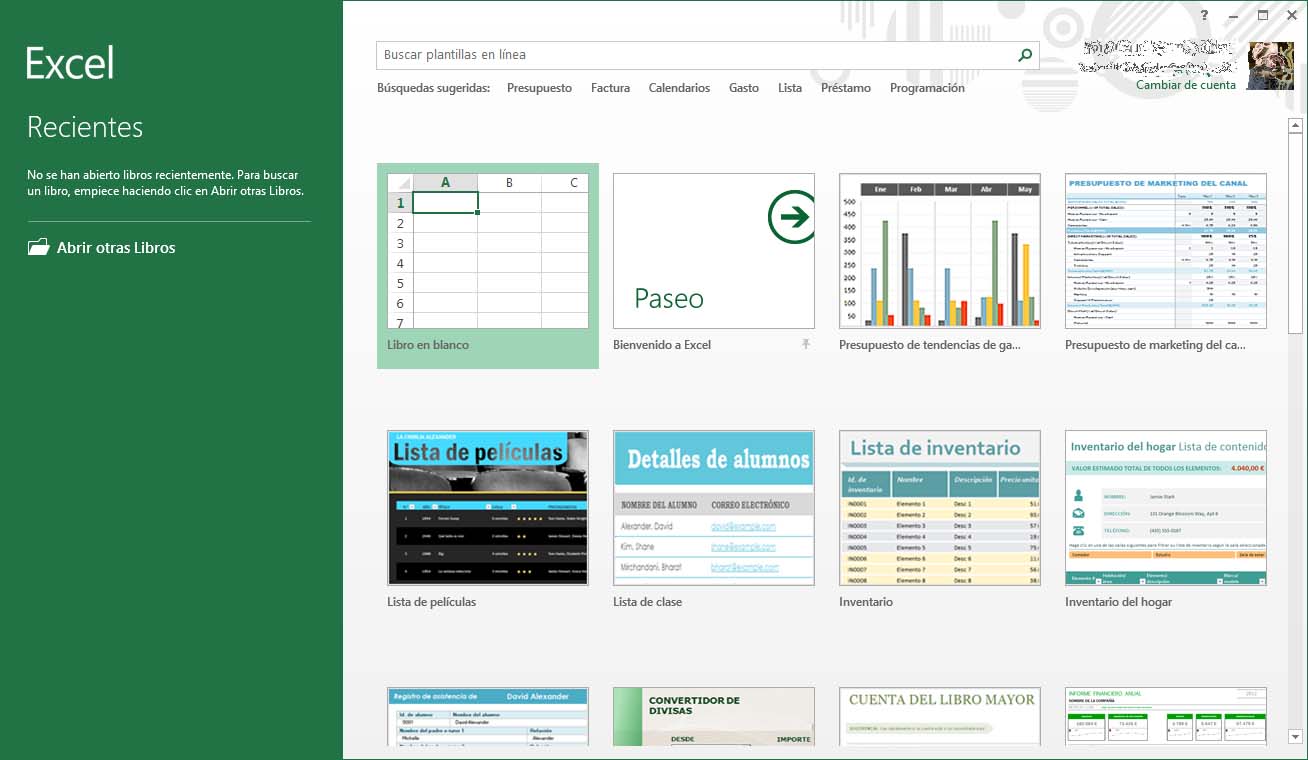This screenshot has width=1308, height=760.
Task: Click the search magnifier icon
Action: click(1025, 55)
